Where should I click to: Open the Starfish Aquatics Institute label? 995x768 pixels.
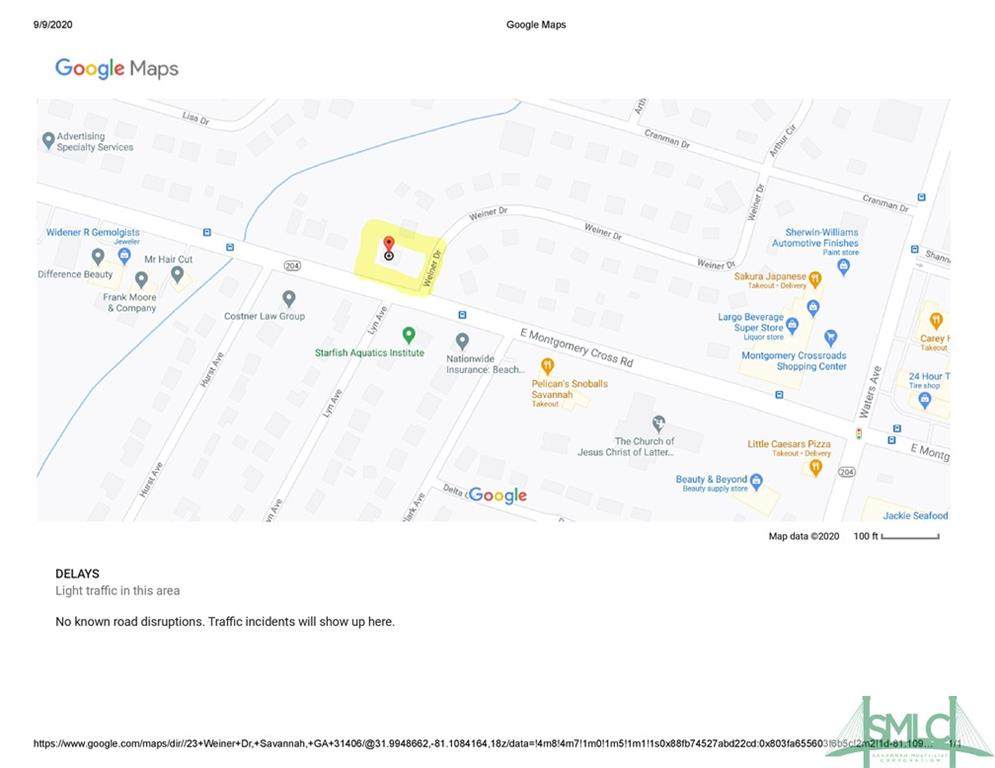(369, 352)
